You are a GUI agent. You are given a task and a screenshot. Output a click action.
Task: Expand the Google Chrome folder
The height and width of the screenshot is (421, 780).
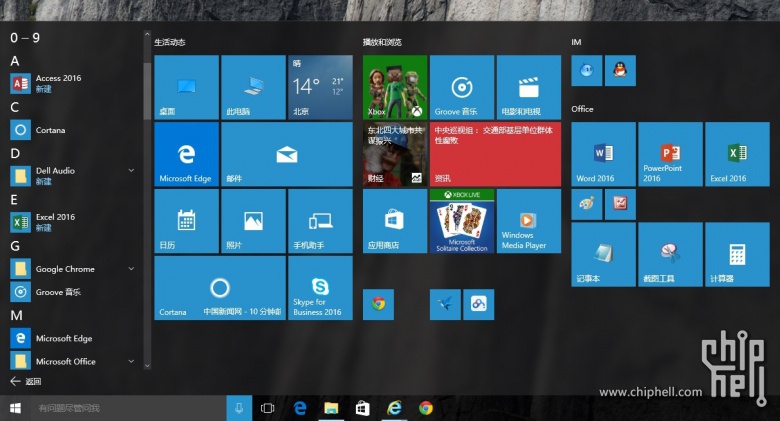click(131, 269)
